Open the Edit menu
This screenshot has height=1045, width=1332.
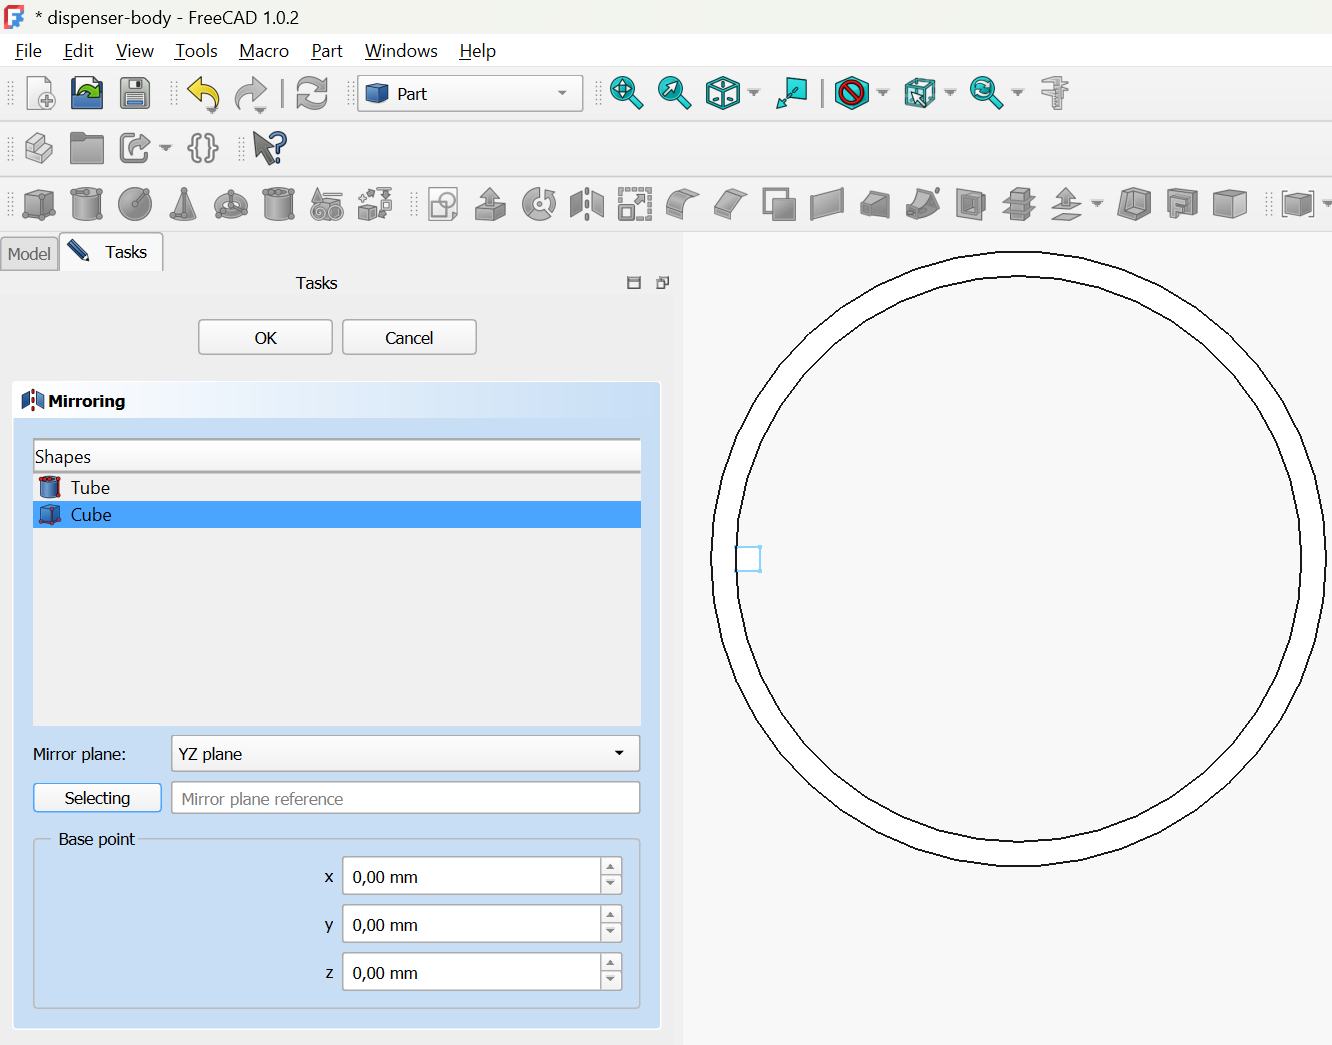pos(78,51)
